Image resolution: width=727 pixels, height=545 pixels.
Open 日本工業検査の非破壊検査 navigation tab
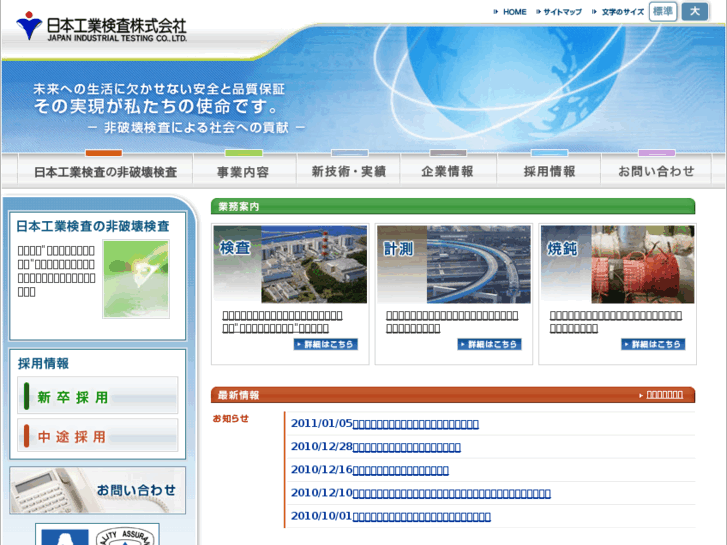coord(105,172)
